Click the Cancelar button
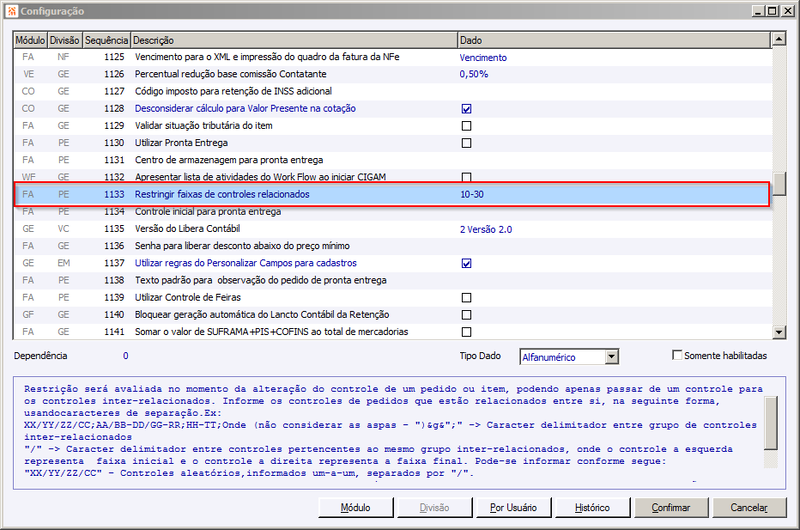This screenshot has width=800, height=530. tap(749, 508)
